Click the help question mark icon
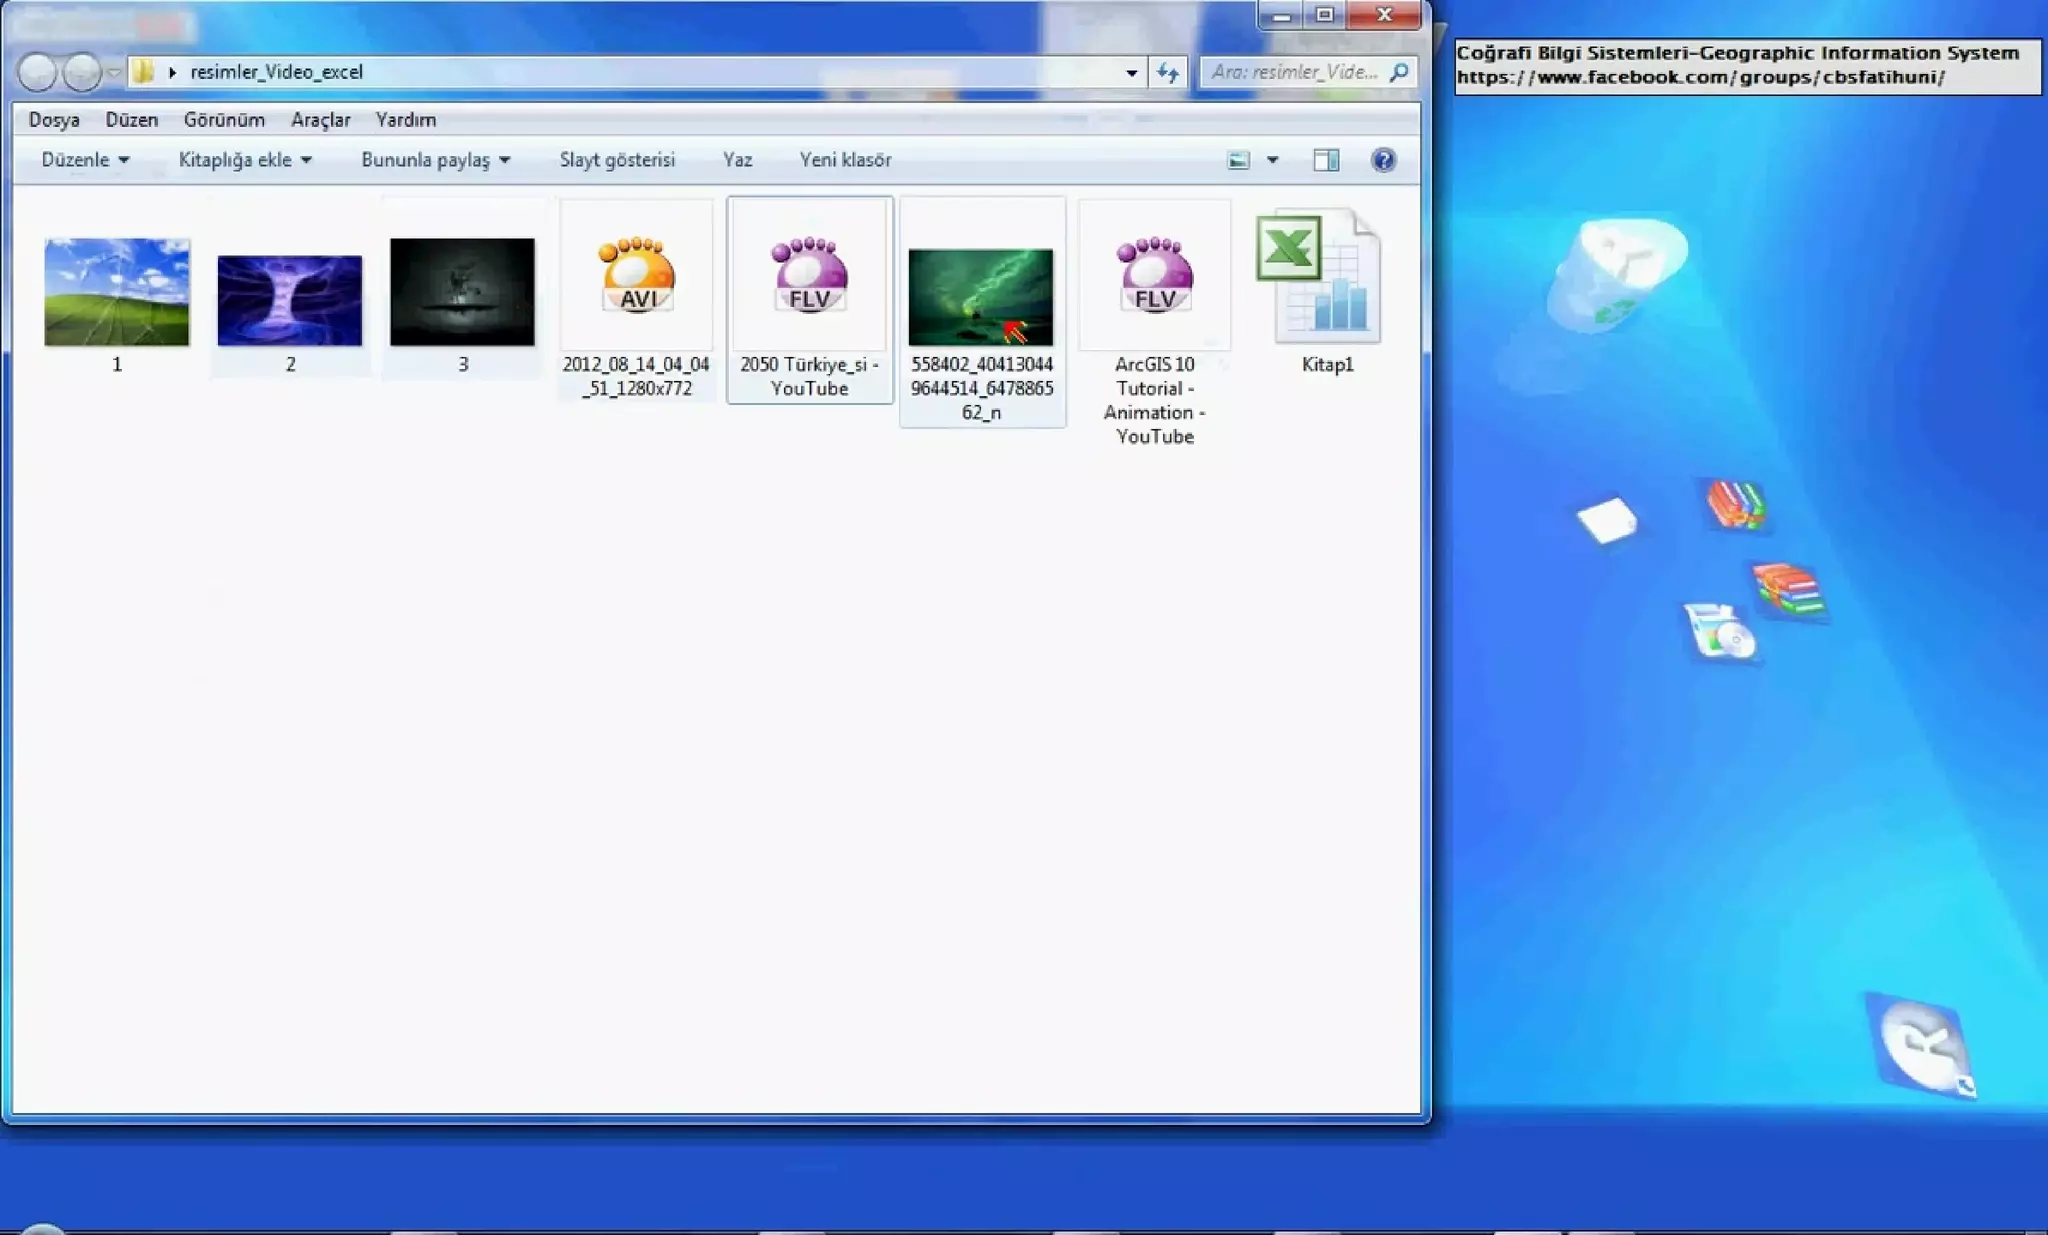The height and width of the screenshot is (1235, 2048). tap(1383, 160)
